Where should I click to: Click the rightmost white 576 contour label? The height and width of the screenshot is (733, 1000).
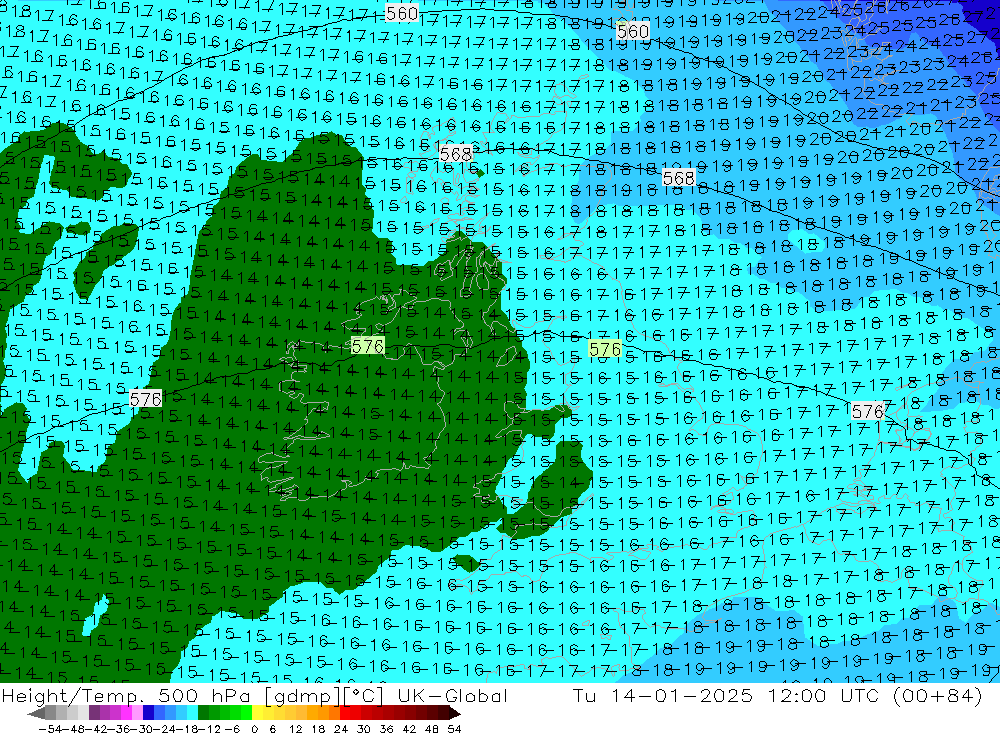(868, 411)
